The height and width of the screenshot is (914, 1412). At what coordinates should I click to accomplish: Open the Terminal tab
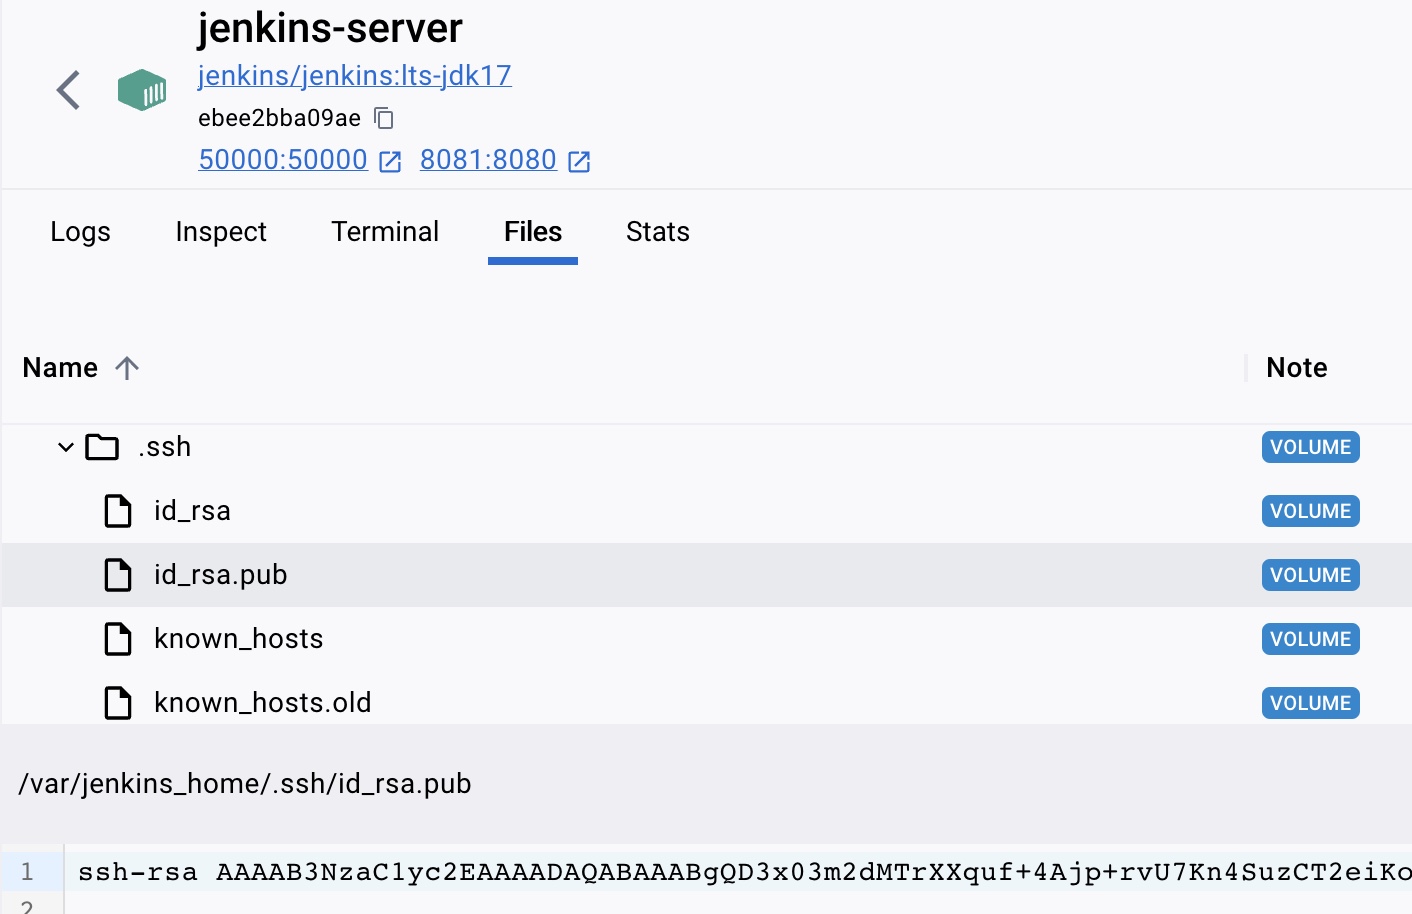coord(385,232)
